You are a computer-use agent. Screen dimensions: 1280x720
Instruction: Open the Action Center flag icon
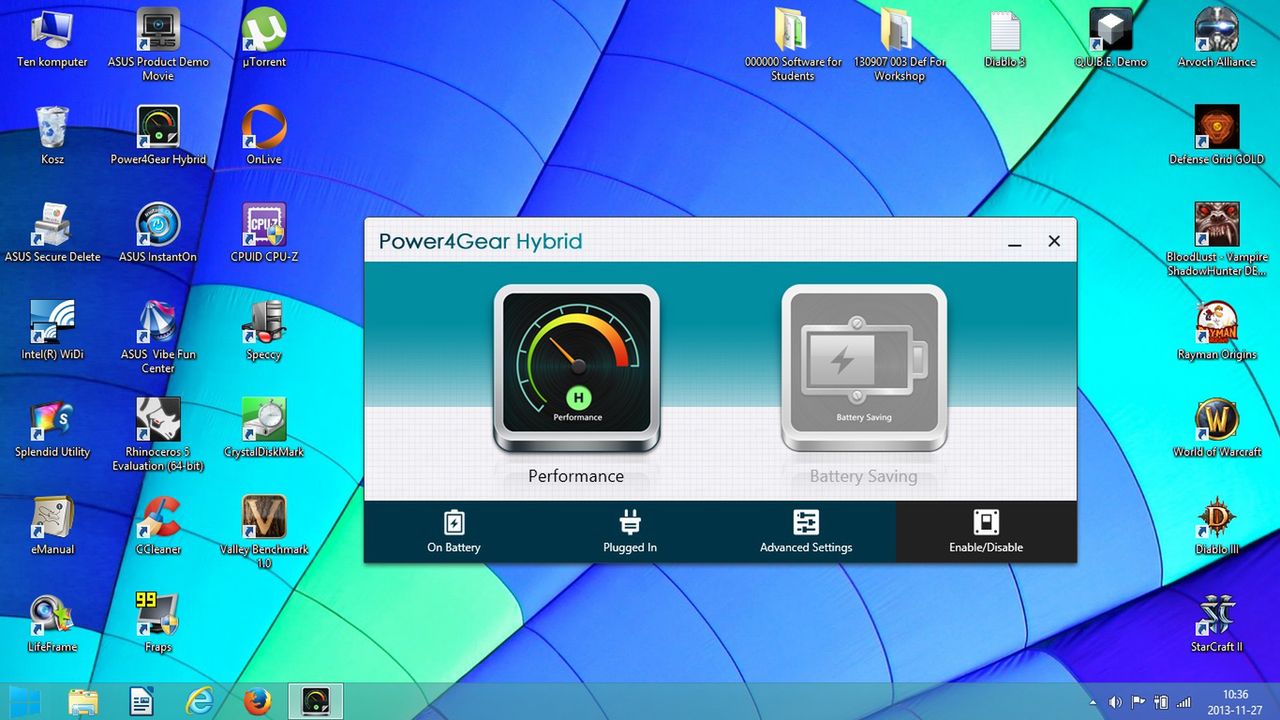pos(1138,702)
